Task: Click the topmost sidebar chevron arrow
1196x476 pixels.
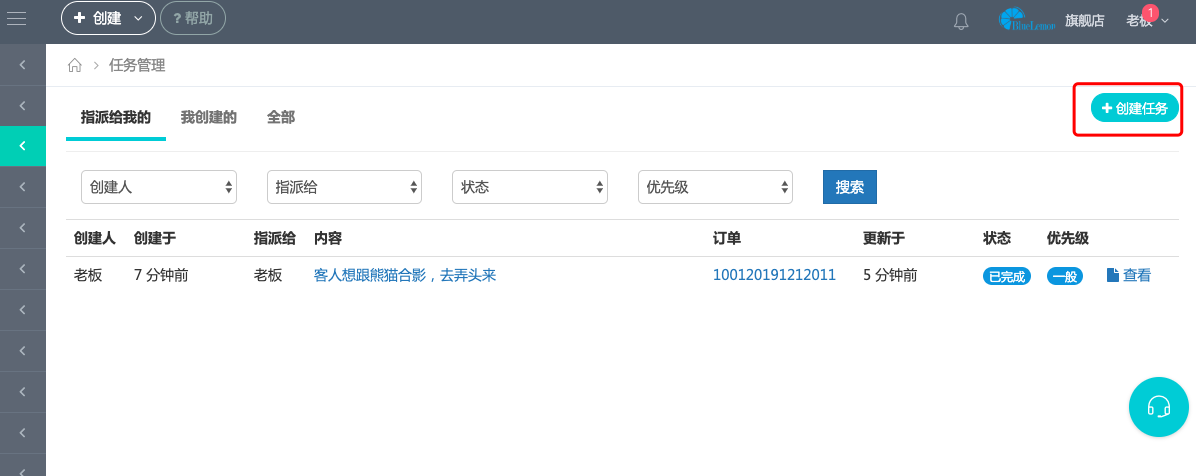Action: 22,65
